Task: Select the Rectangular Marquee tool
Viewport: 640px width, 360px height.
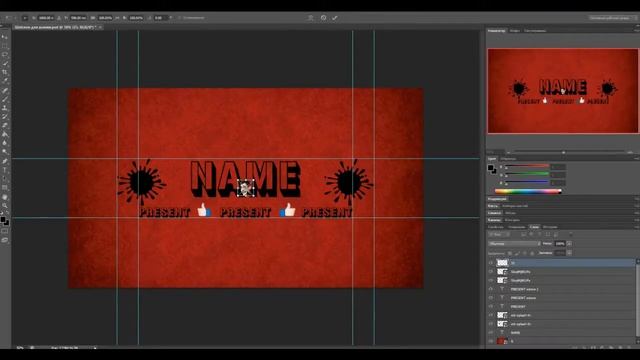Action: [5, 46]
